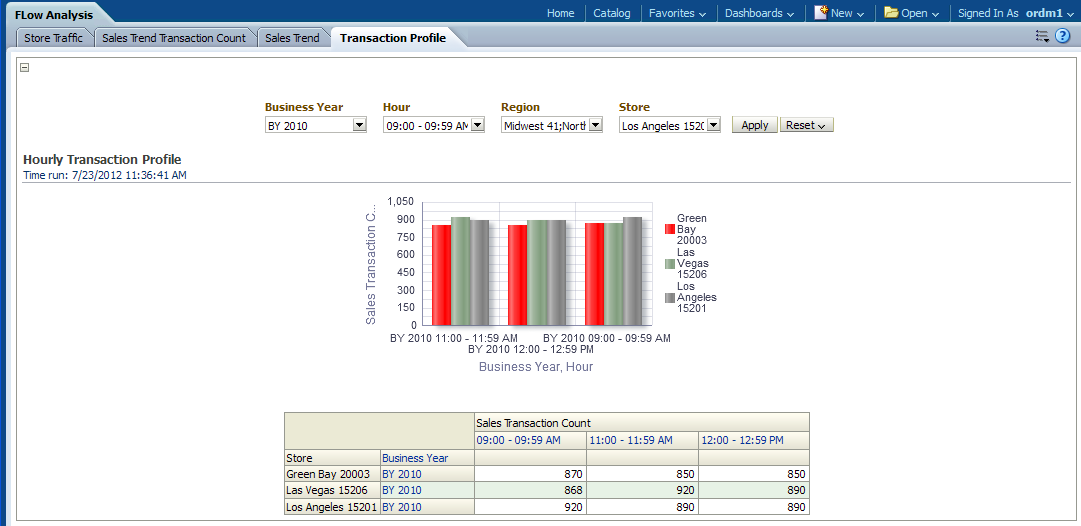
Task: Click the Help question mark icon
Action: (1062, 36)
